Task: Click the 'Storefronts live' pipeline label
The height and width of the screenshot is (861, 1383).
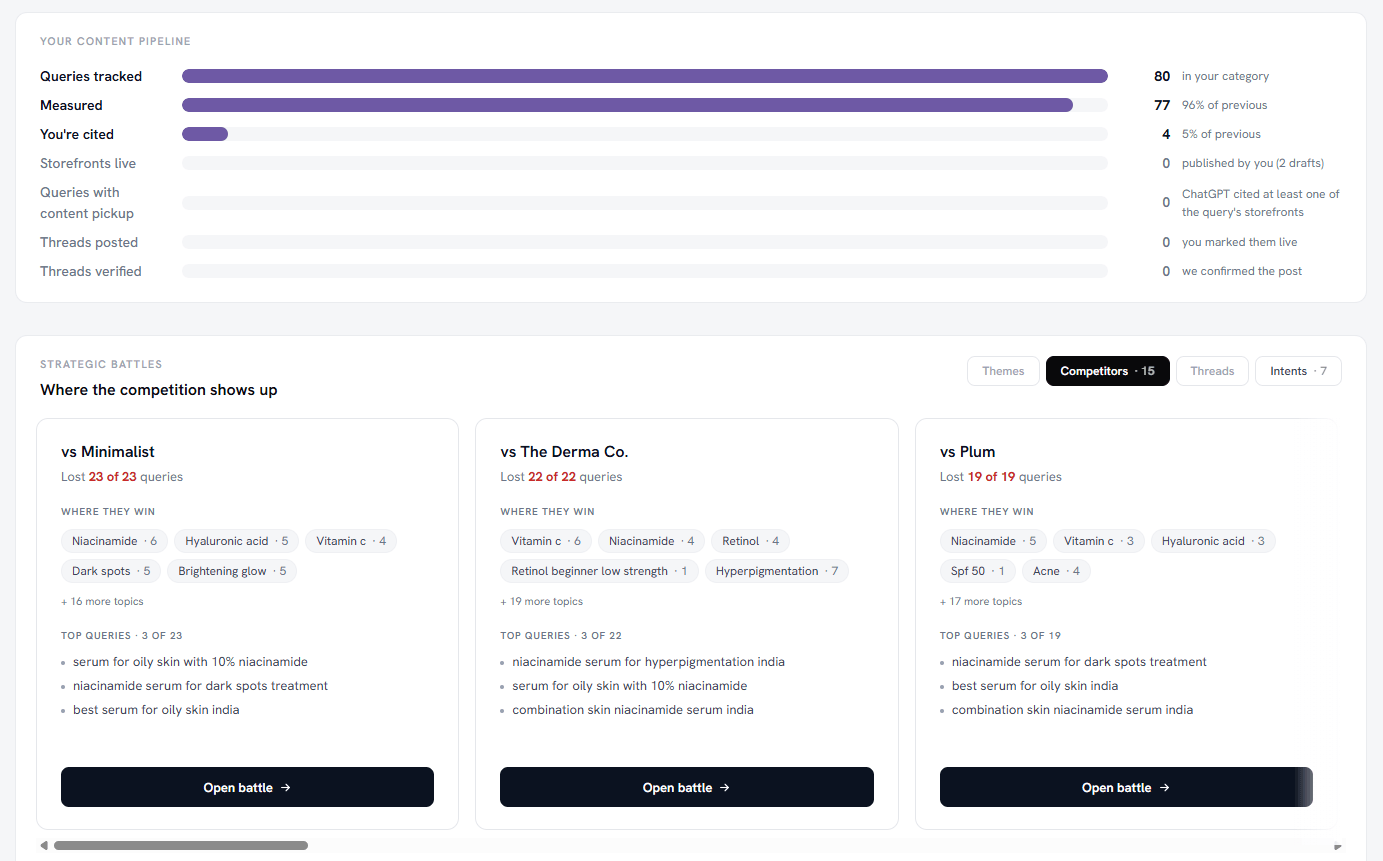Action: click(88, 163)
